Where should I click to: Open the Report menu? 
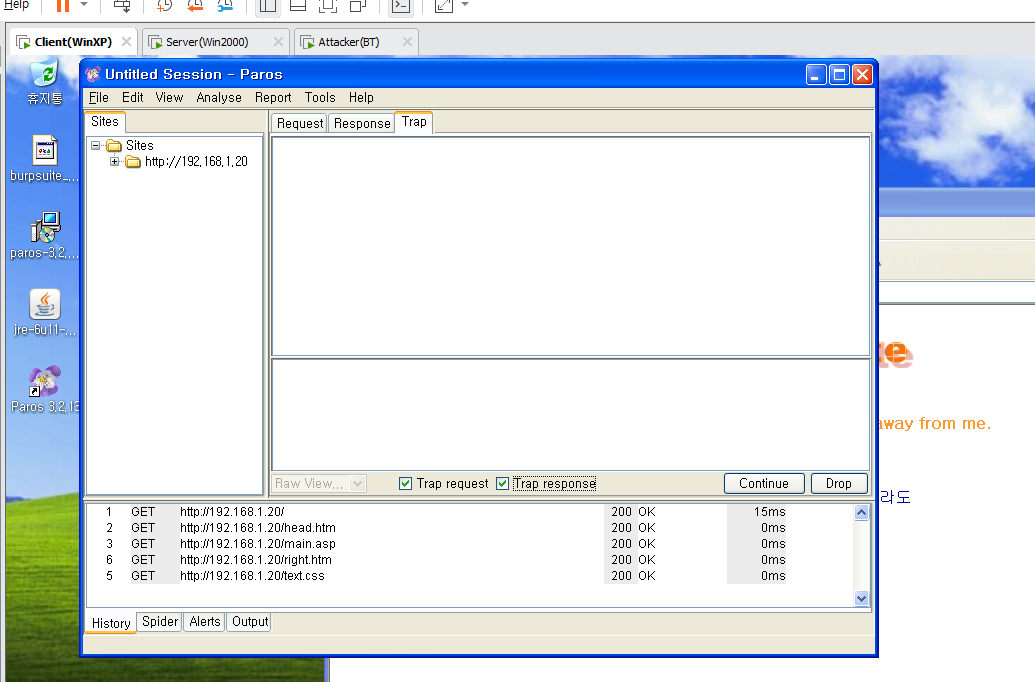click(273, 98)
